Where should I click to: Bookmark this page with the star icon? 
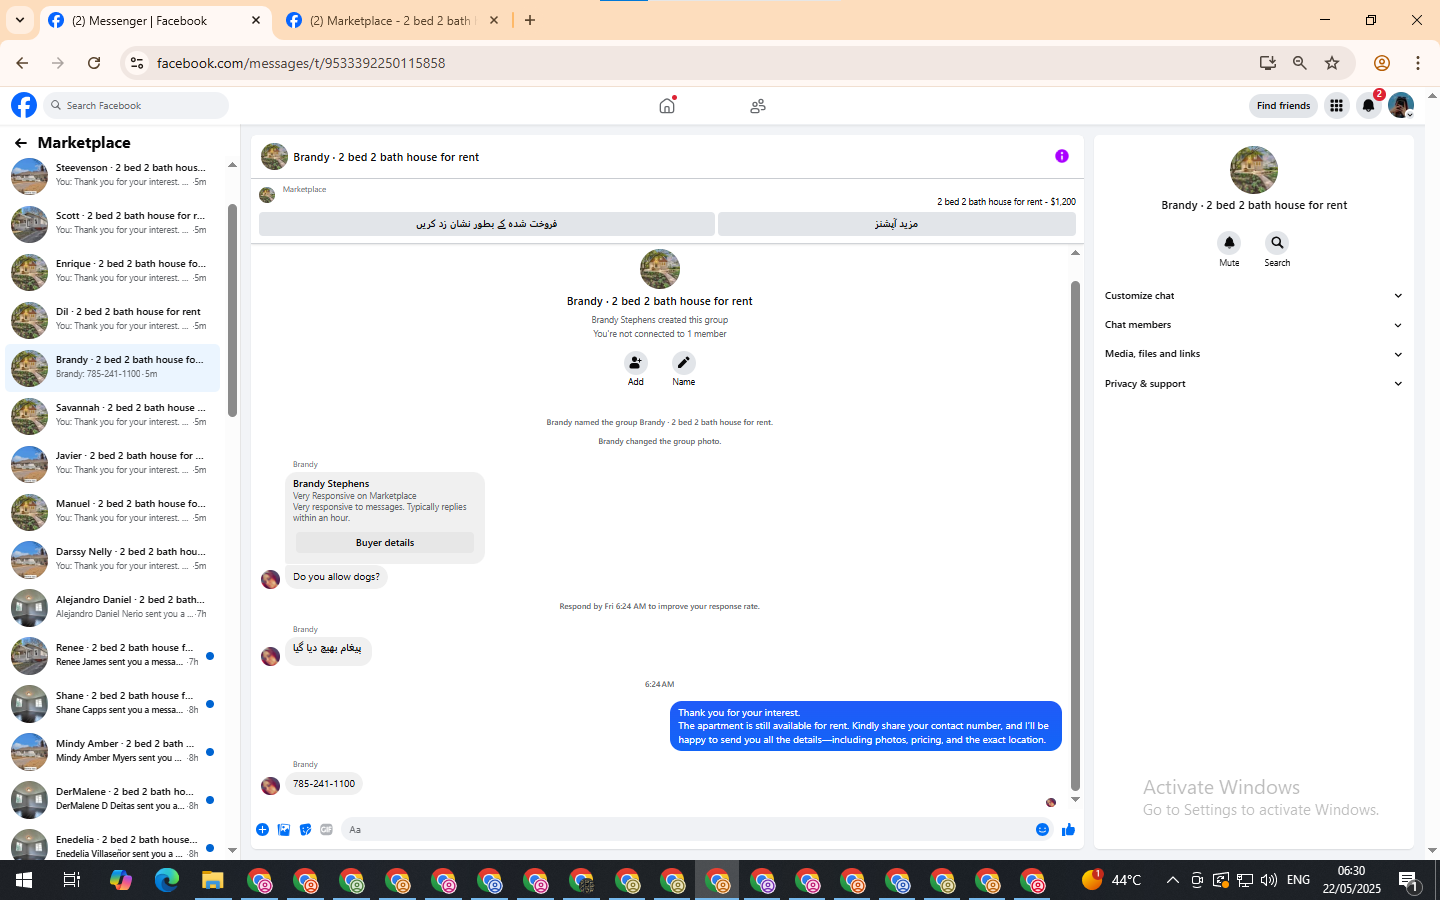[1332, 63]
